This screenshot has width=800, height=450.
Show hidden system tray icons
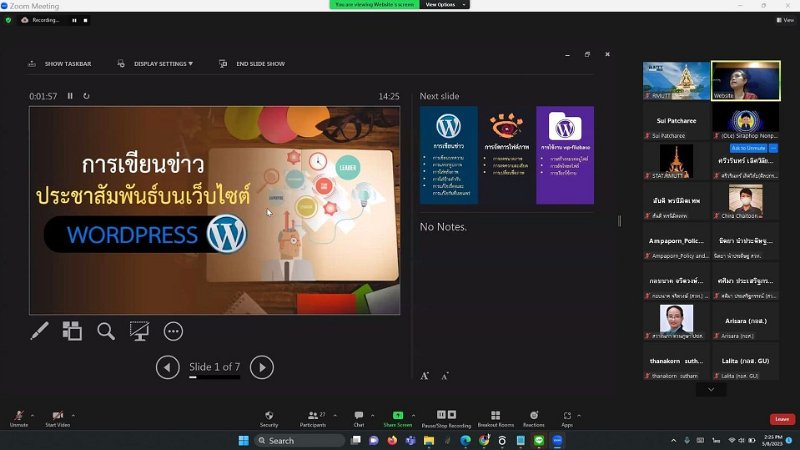point(673,440)
